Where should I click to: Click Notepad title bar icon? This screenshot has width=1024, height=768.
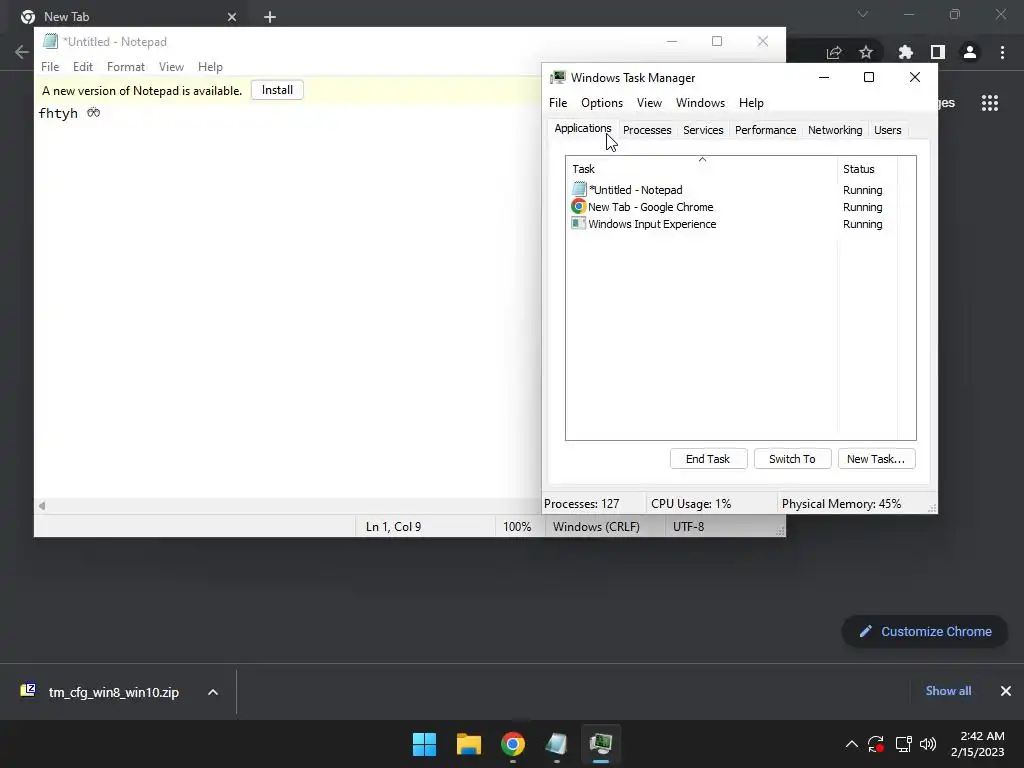point(50,41)
